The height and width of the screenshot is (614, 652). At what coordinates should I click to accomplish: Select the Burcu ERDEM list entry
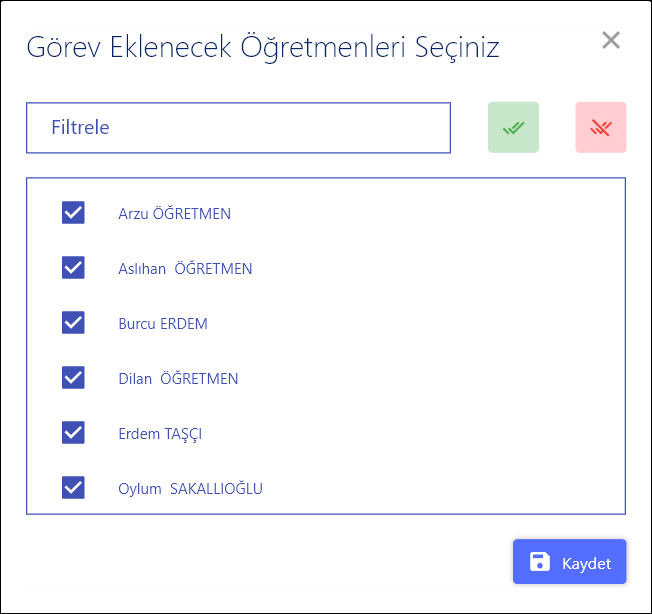(x=163, y=324)
